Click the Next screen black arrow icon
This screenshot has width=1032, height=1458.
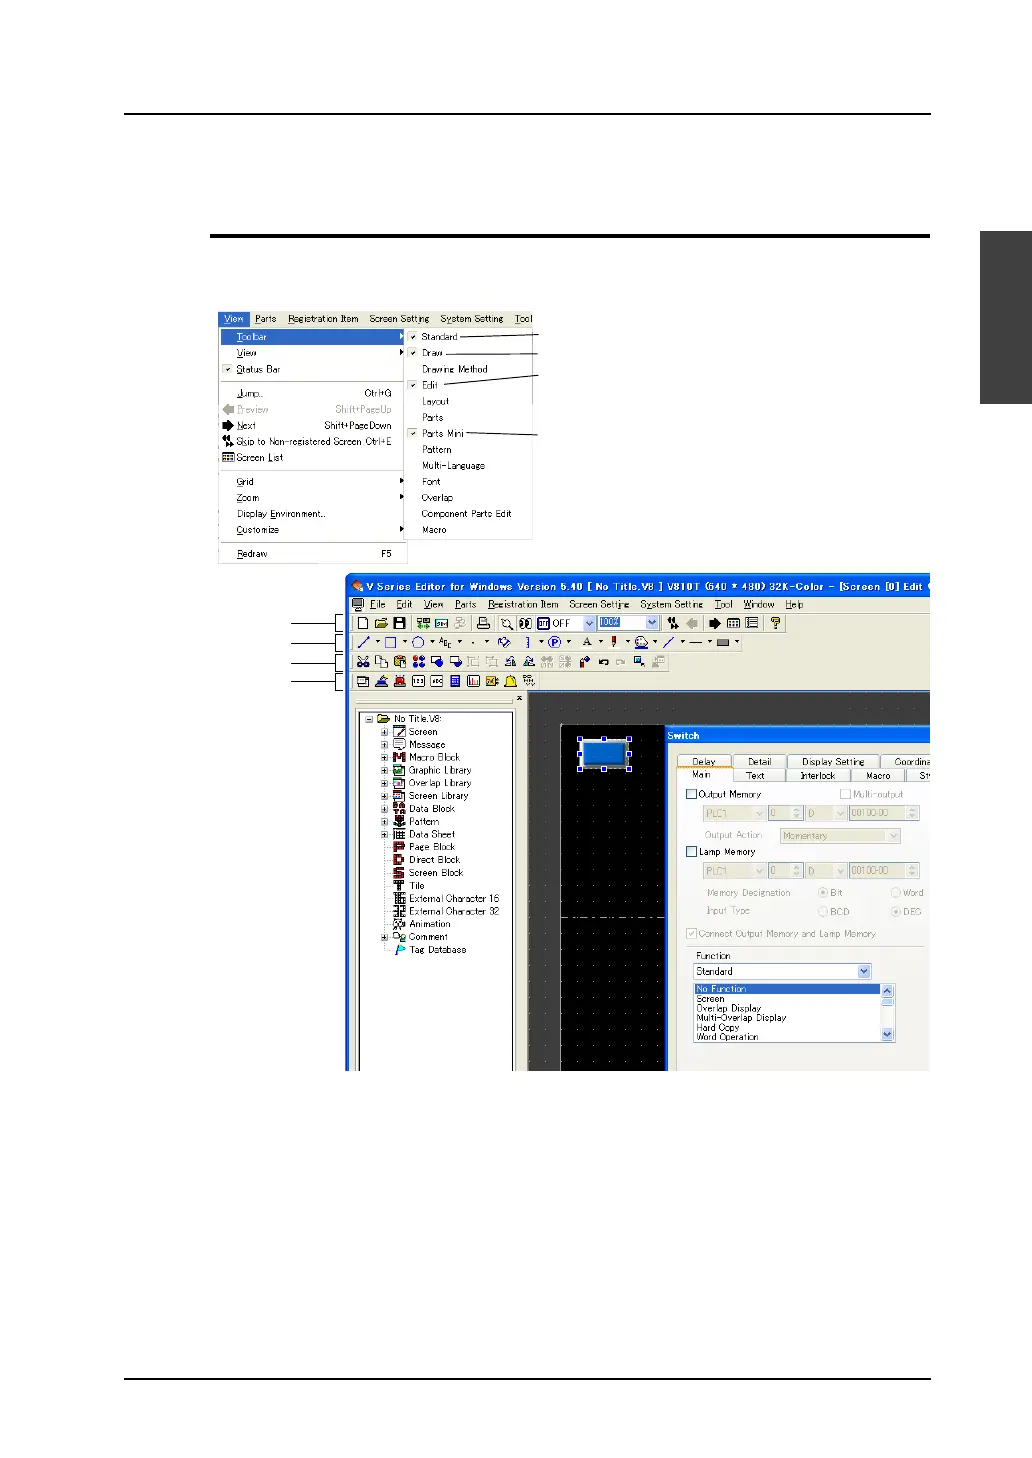(715, 623)
